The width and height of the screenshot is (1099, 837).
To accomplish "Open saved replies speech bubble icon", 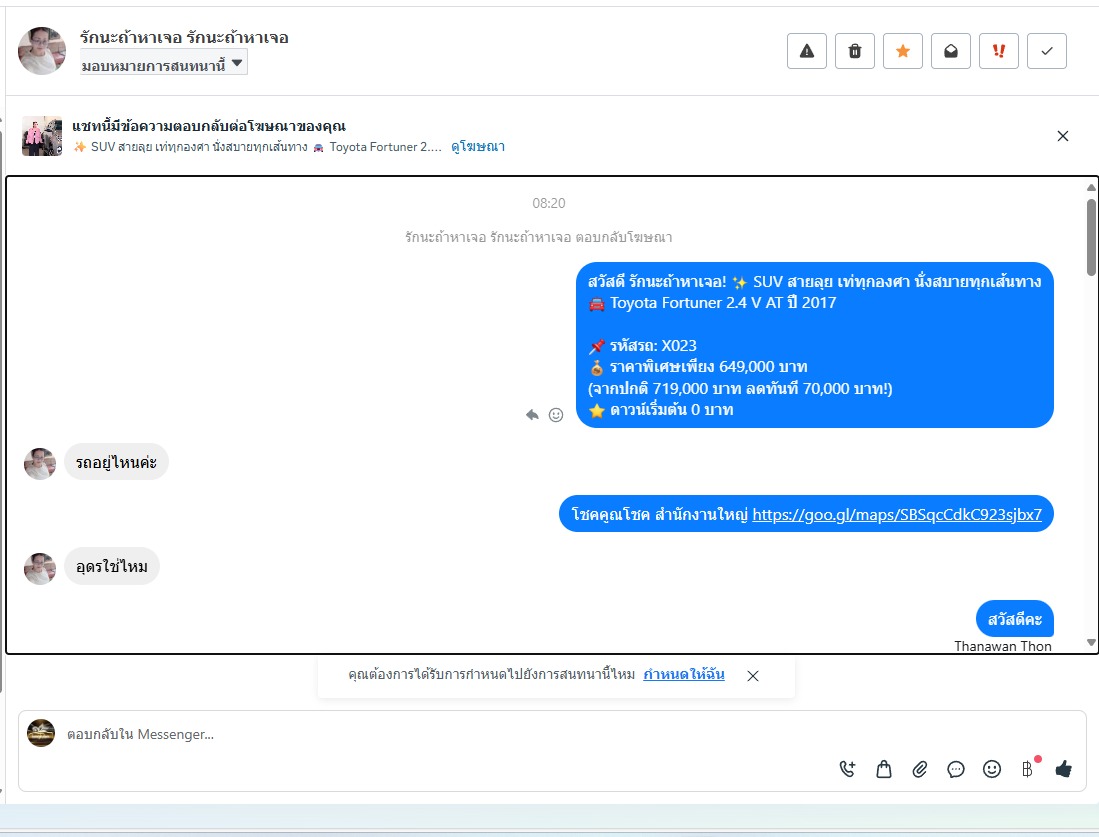I will 955,769.
